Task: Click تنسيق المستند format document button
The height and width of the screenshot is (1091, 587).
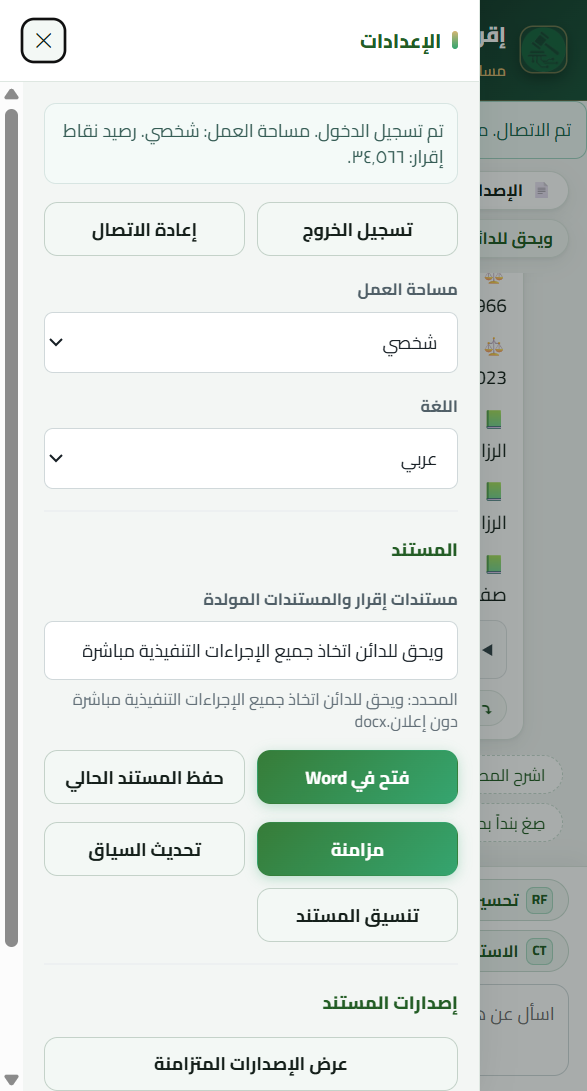Action: 357,915
